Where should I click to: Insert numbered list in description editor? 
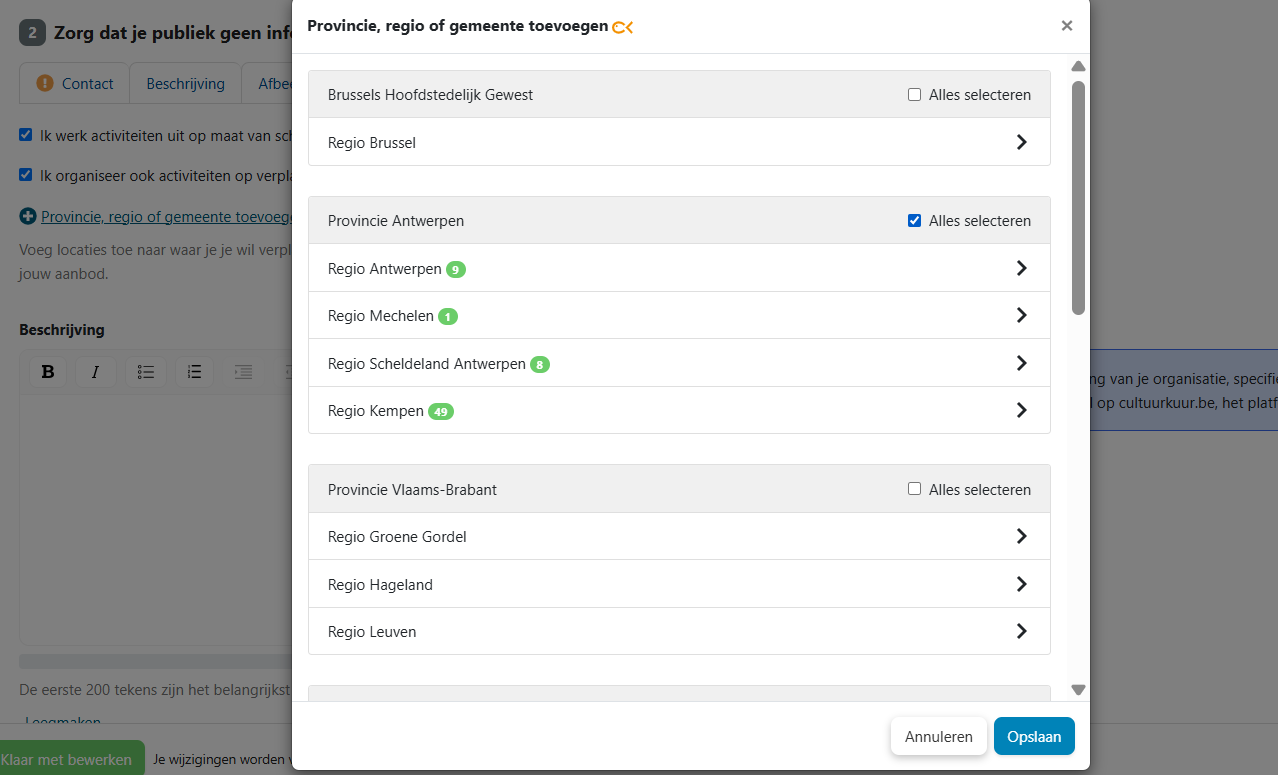click(x=194, y=372)
